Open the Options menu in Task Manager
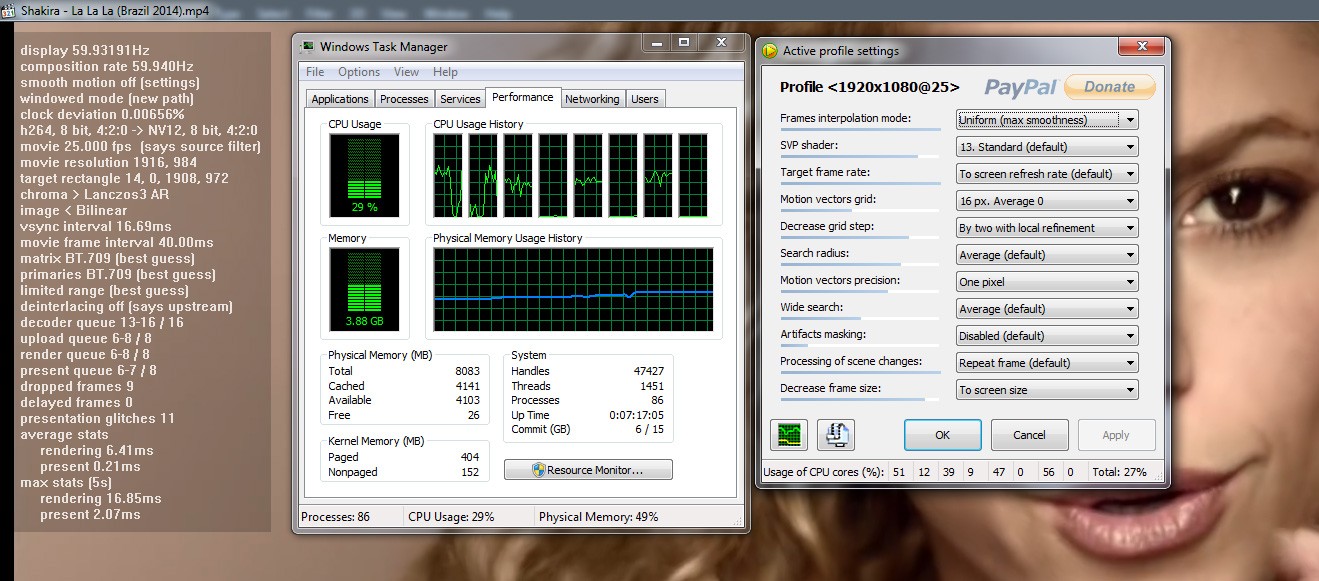Image resolution: width=1319 pixels, height=581 pixels. point(358,72)
